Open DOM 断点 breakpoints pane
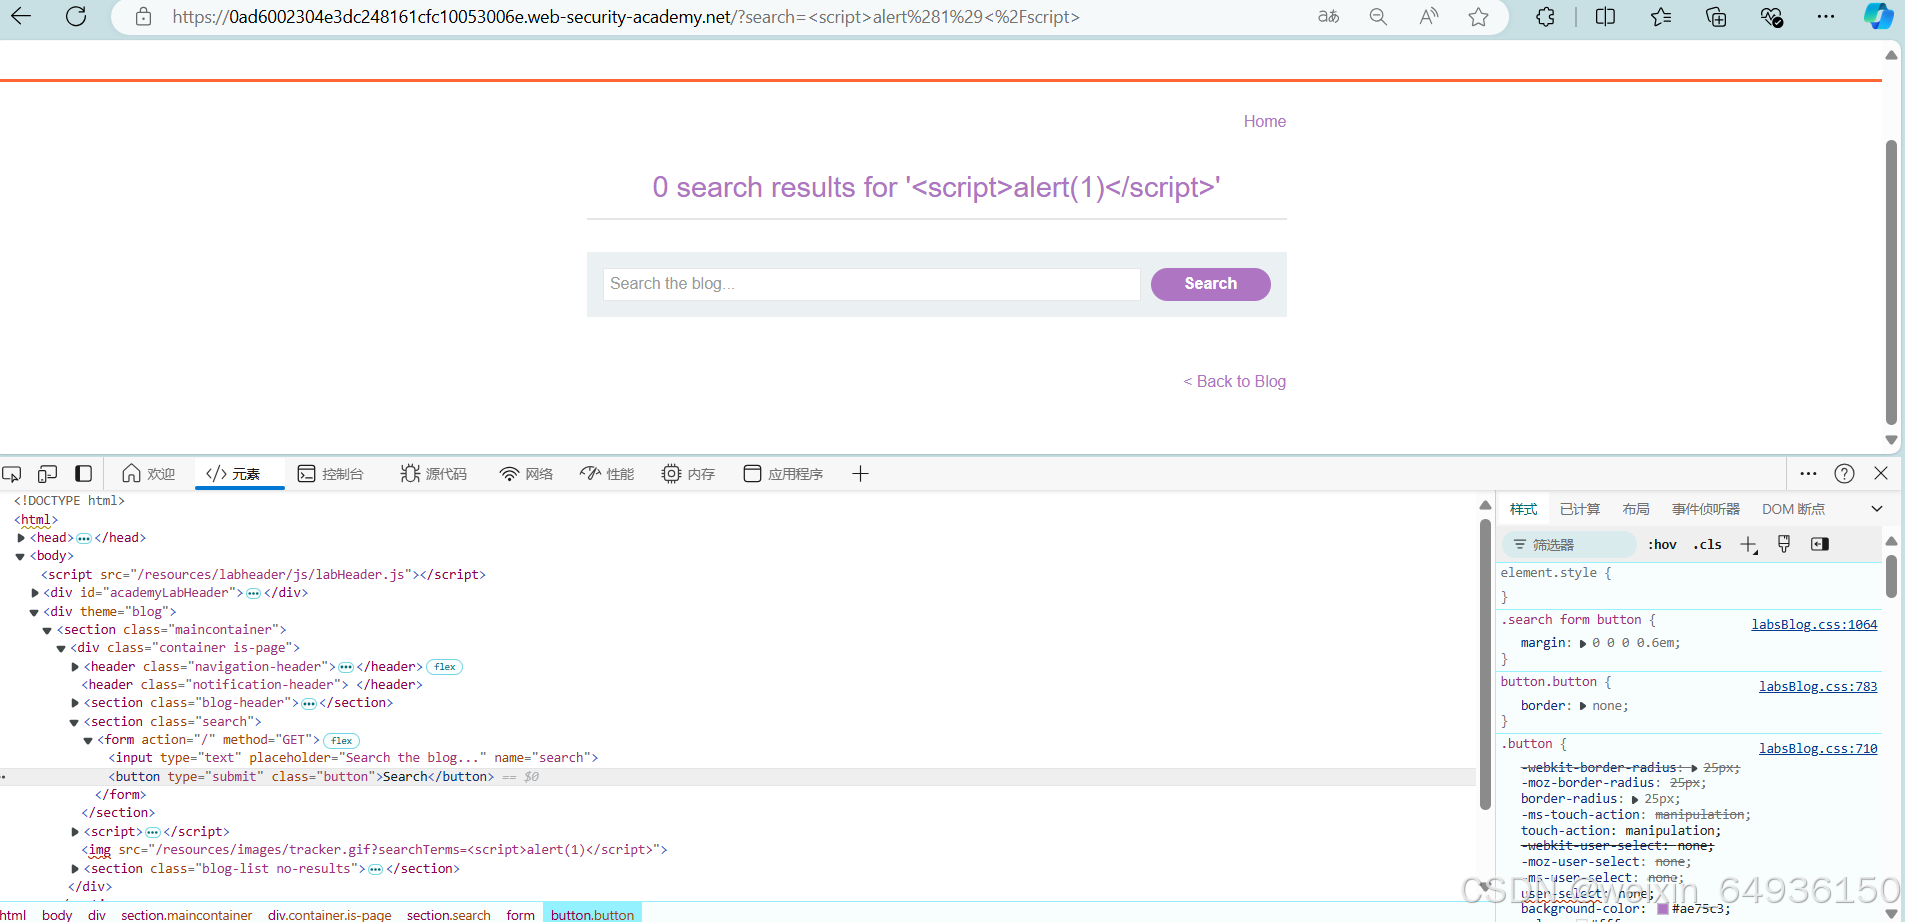 (1794, 509)
